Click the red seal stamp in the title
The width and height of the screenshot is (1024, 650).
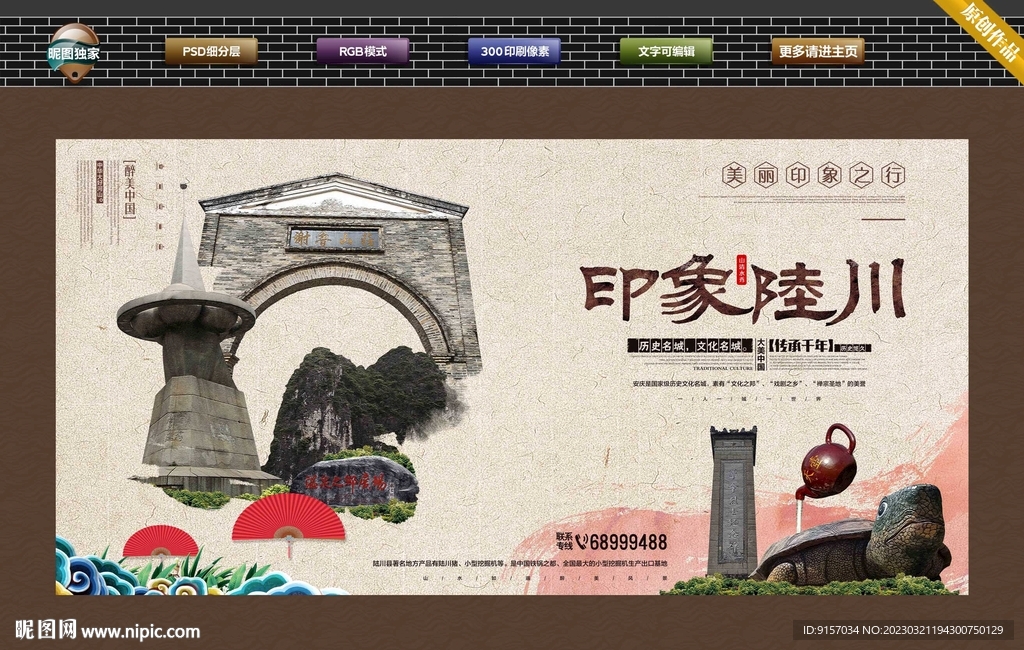coord(741,270)
